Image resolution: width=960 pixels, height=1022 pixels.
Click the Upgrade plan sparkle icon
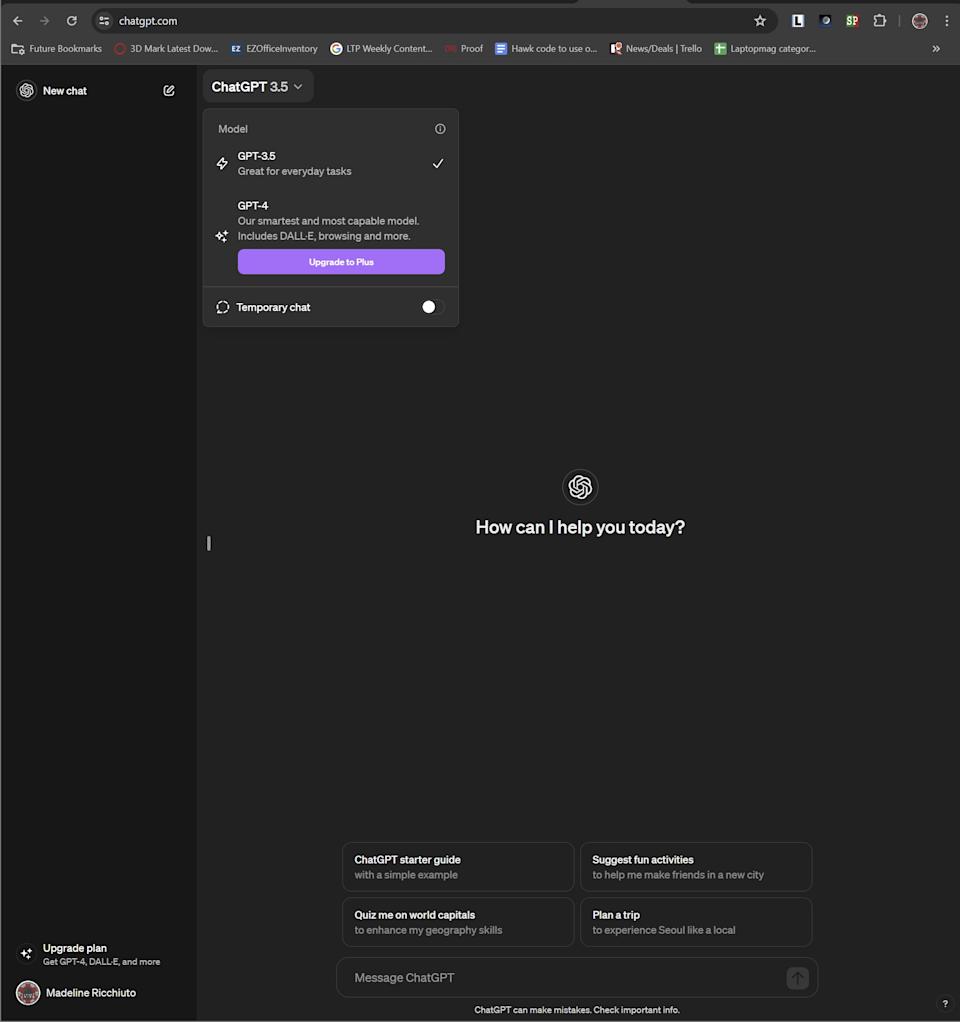coord(25,953)
